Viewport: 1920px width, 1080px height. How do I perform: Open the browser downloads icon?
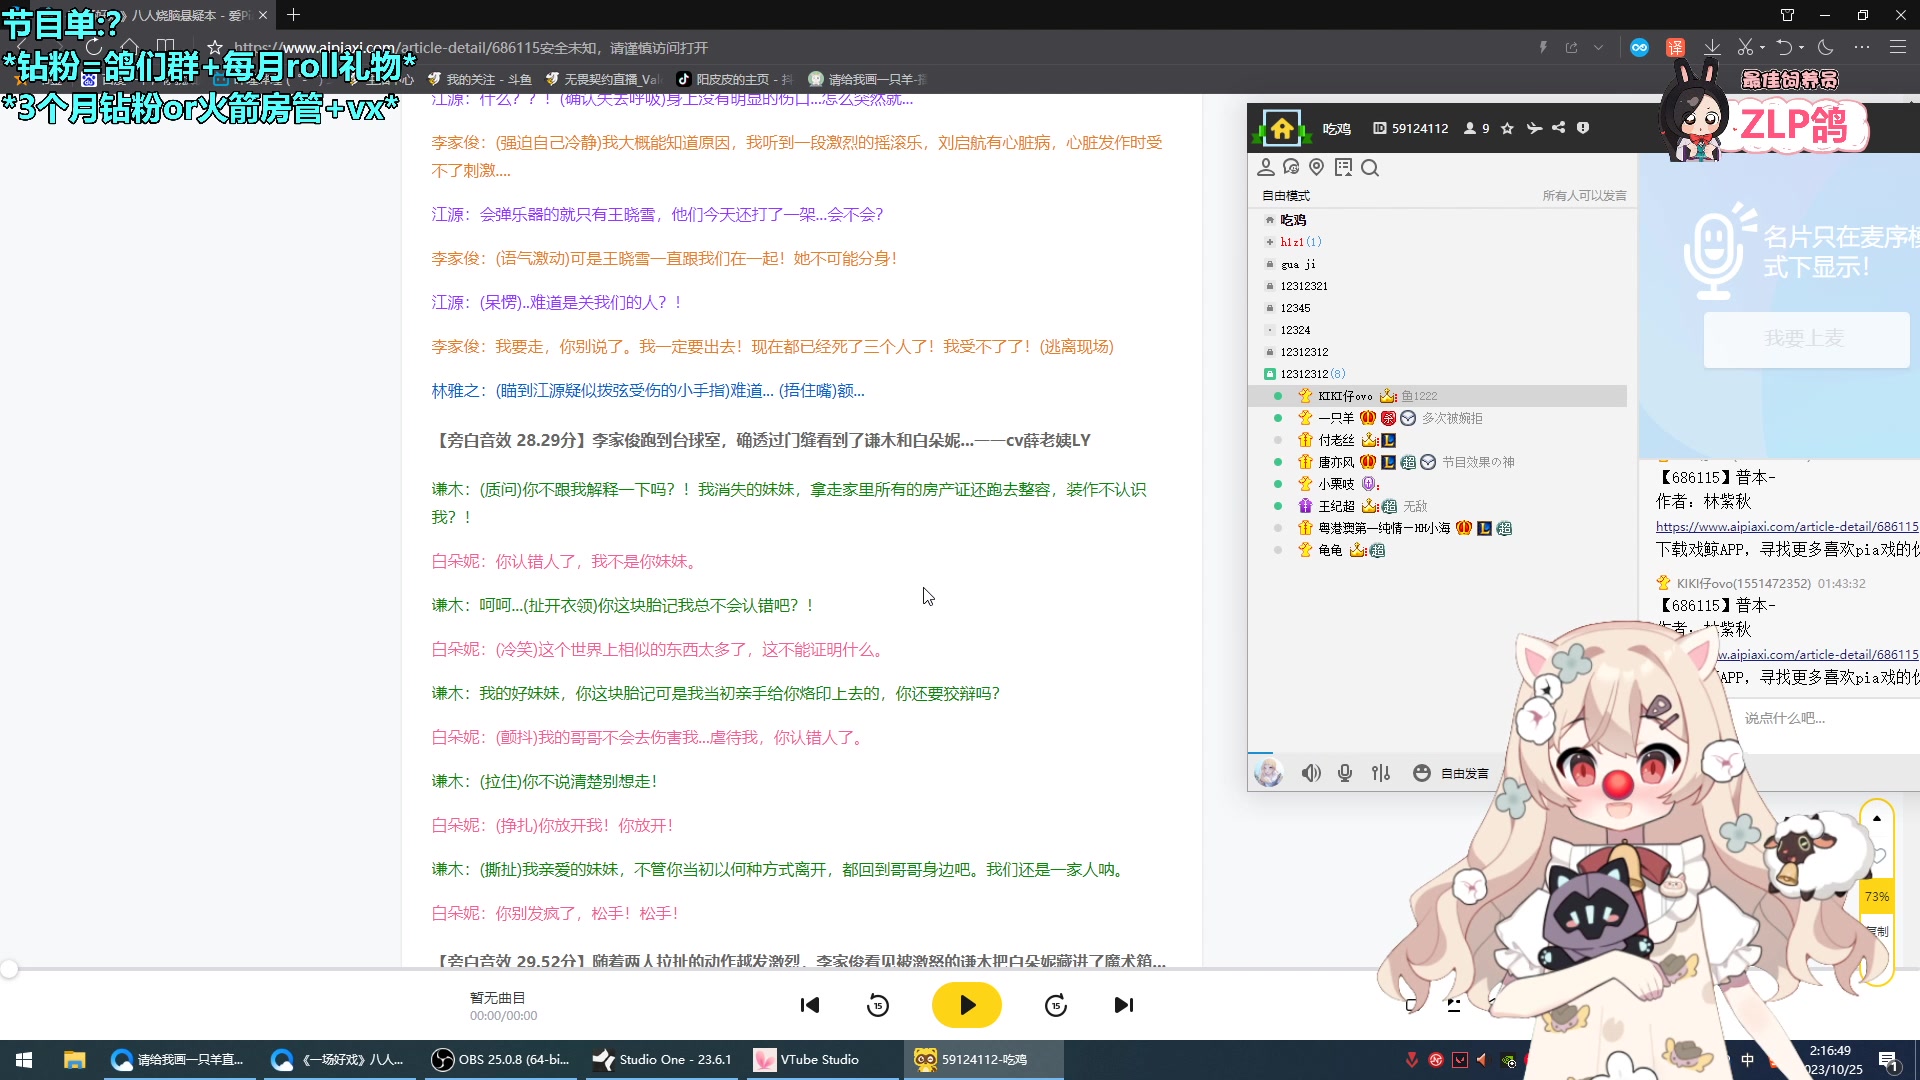click(1712, 47)
